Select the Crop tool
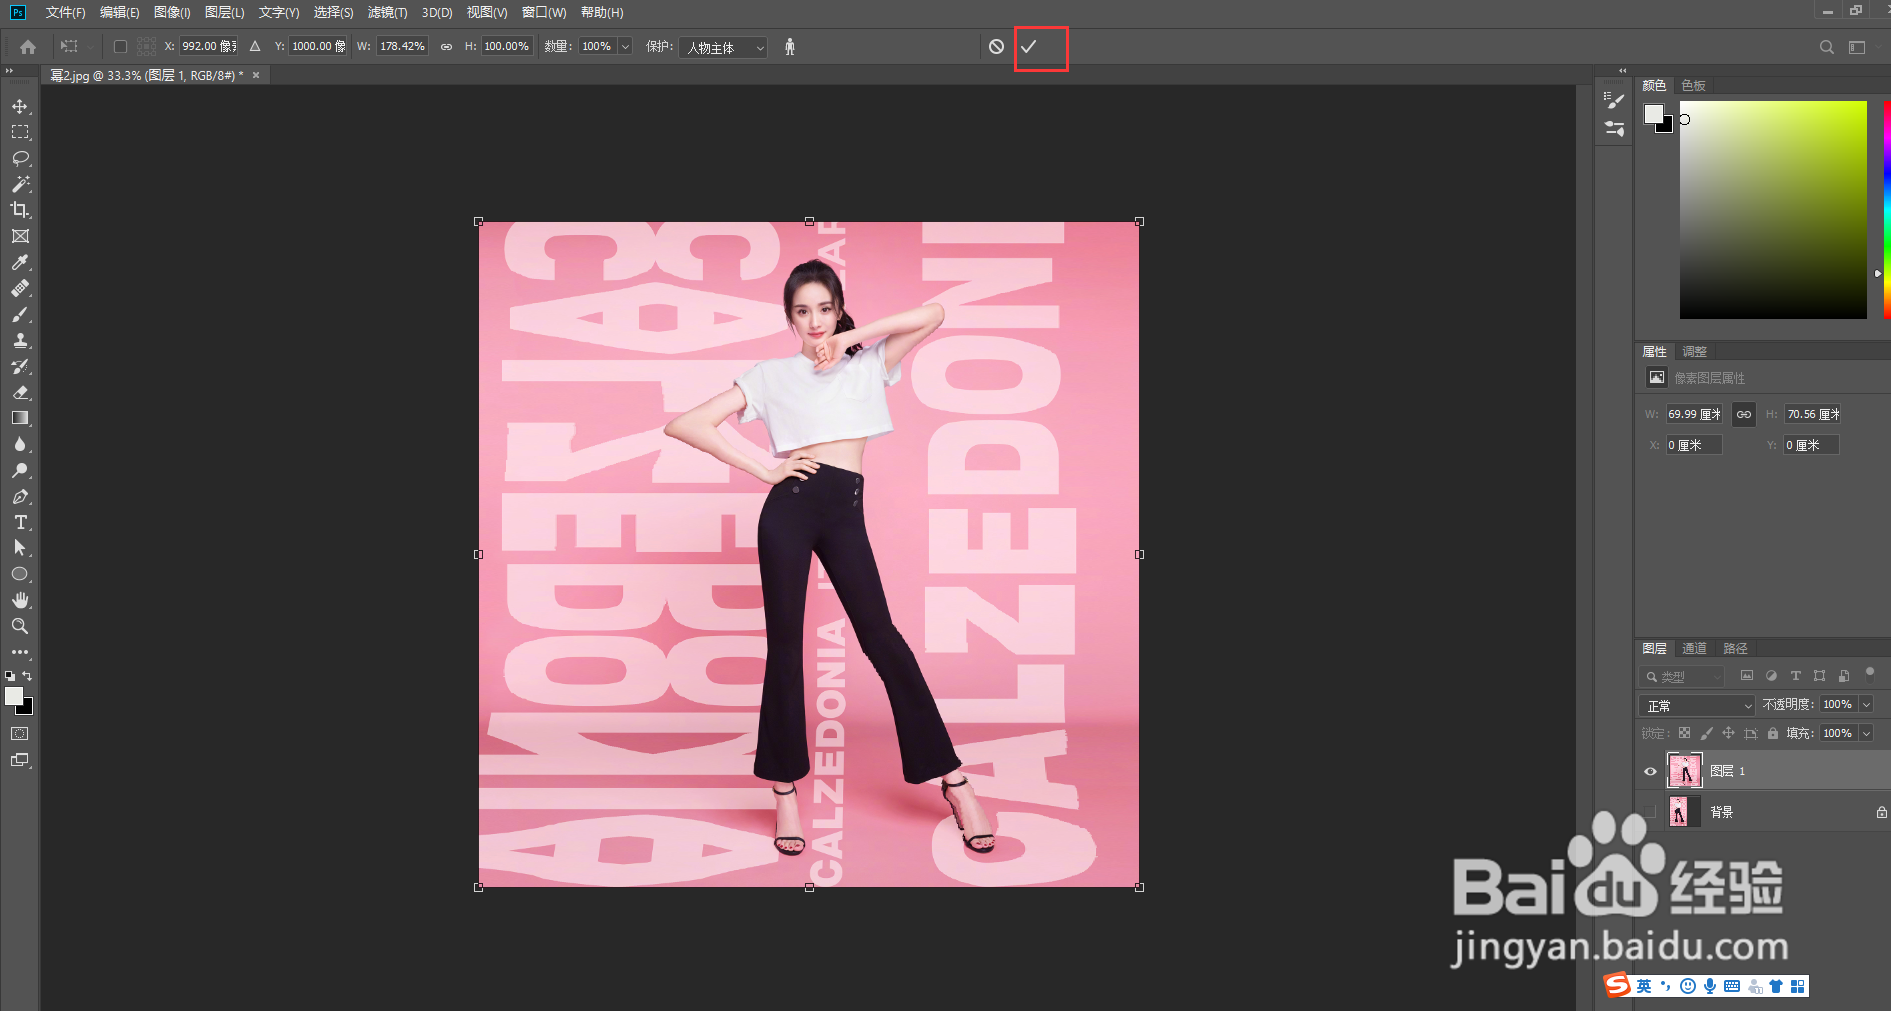This screenshot has height=1011, width=1891. (20, 211)
